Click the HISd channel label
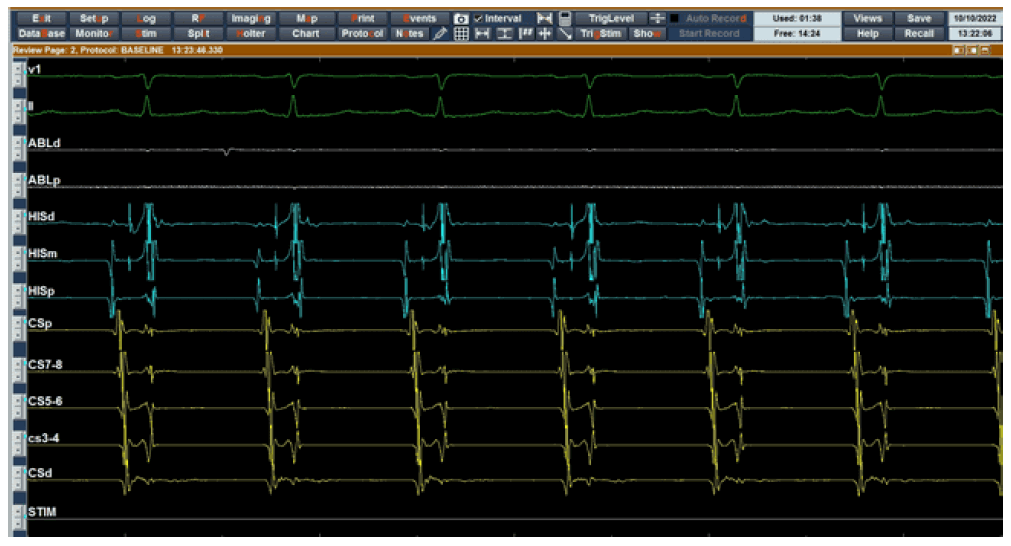The height and width of the screenshot is (546, 1011). [41, 217]
